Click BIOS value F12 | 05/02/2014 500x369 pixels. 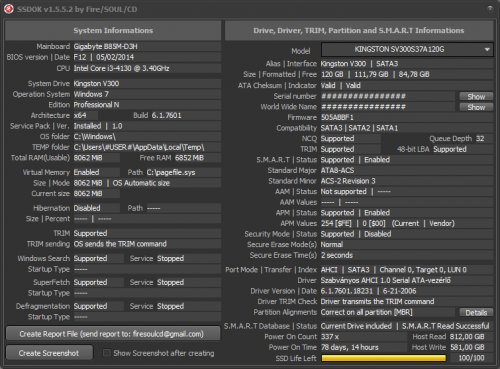104,57
